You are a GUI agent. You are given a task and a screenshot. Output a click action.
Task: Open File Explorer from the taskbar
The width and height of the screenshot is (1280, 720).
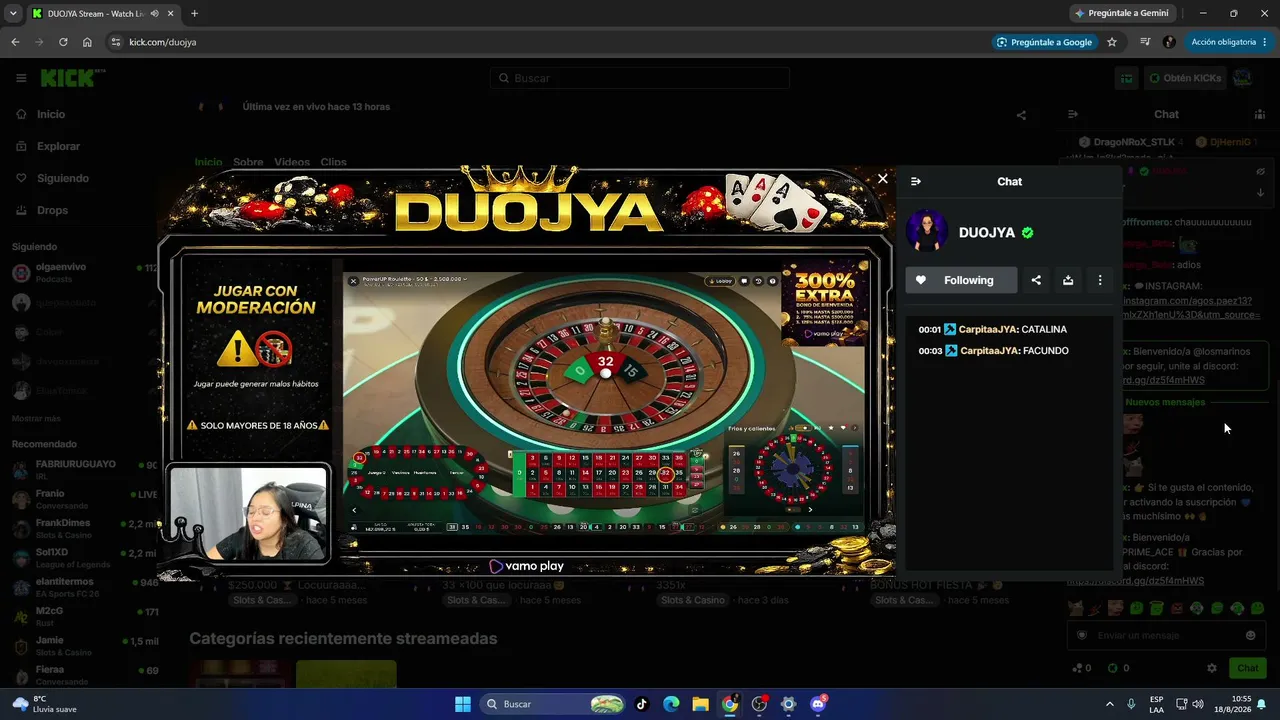point(700,704)
